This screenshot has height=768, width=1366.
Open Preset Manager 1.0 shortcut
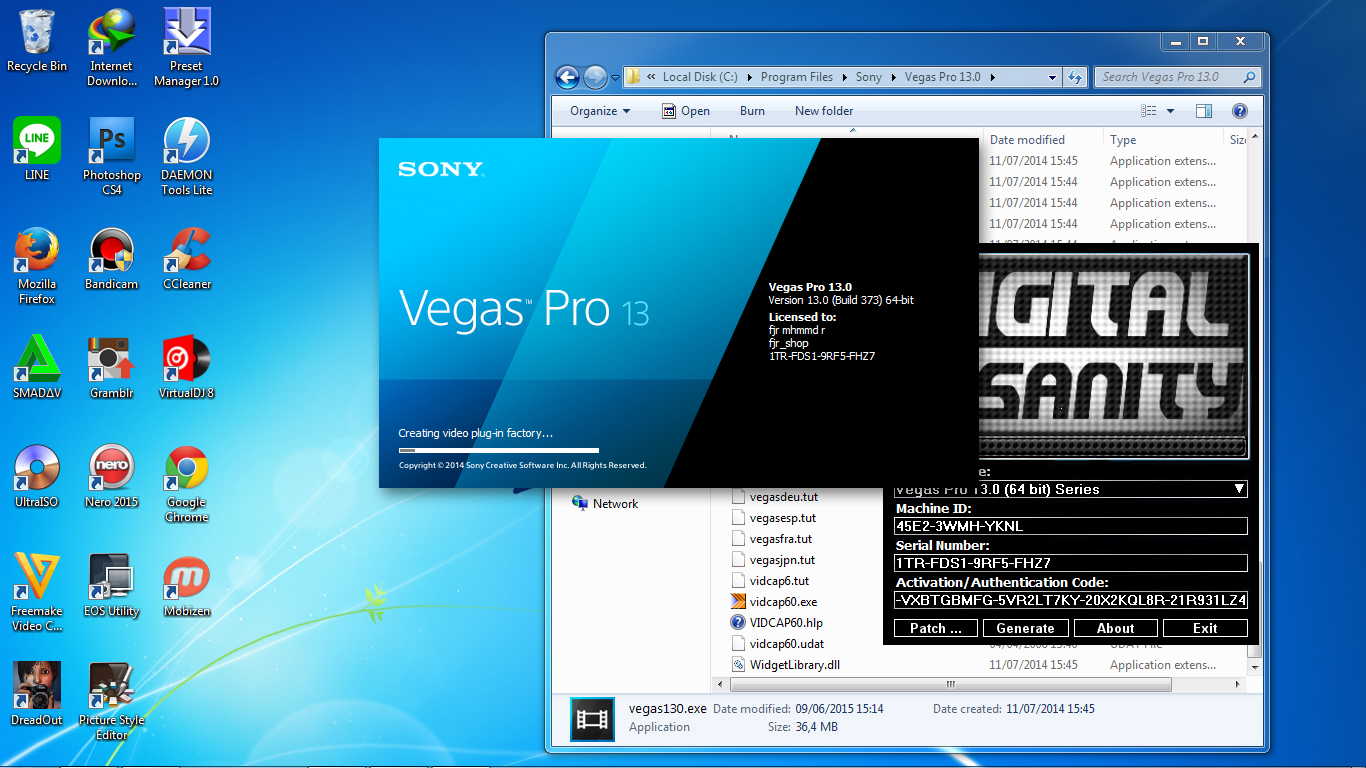pos(186,47)
